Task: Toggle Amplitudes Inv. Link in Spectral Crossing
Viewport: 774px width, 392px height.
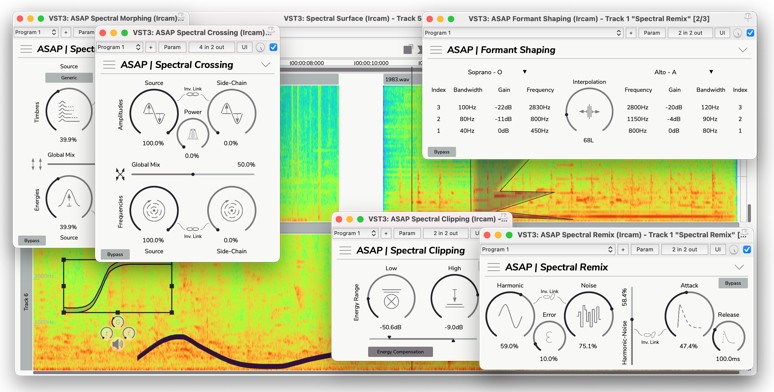Action: coord(193,94)
